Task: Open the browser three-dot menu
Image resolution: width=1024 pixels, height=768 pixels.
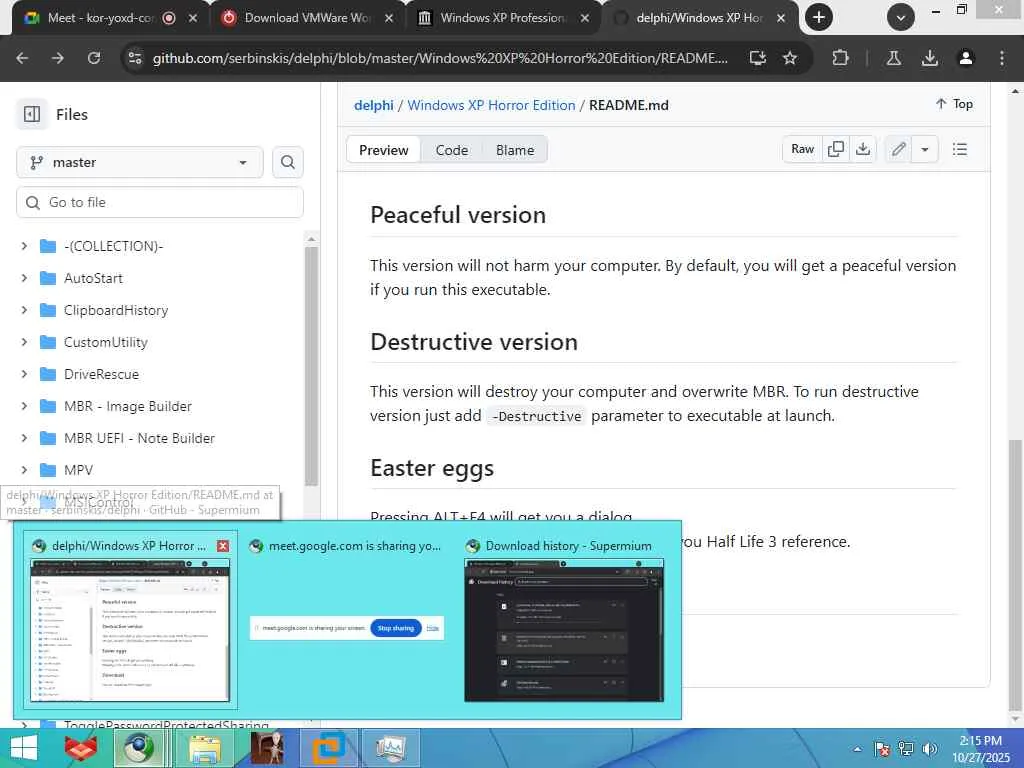Action: click(x=1002, y=58)
